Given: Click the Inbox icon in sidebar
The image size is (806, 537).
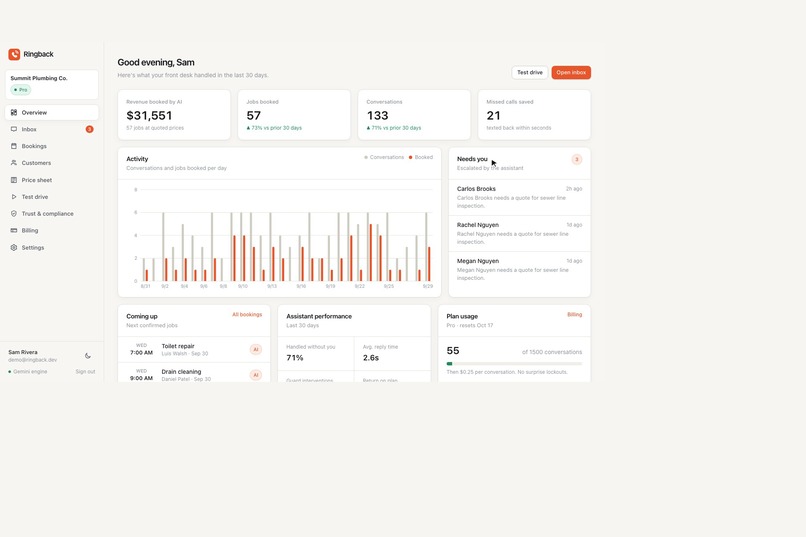Looking at the screenshot, I should pyautogui.click(x=14, y=129).
